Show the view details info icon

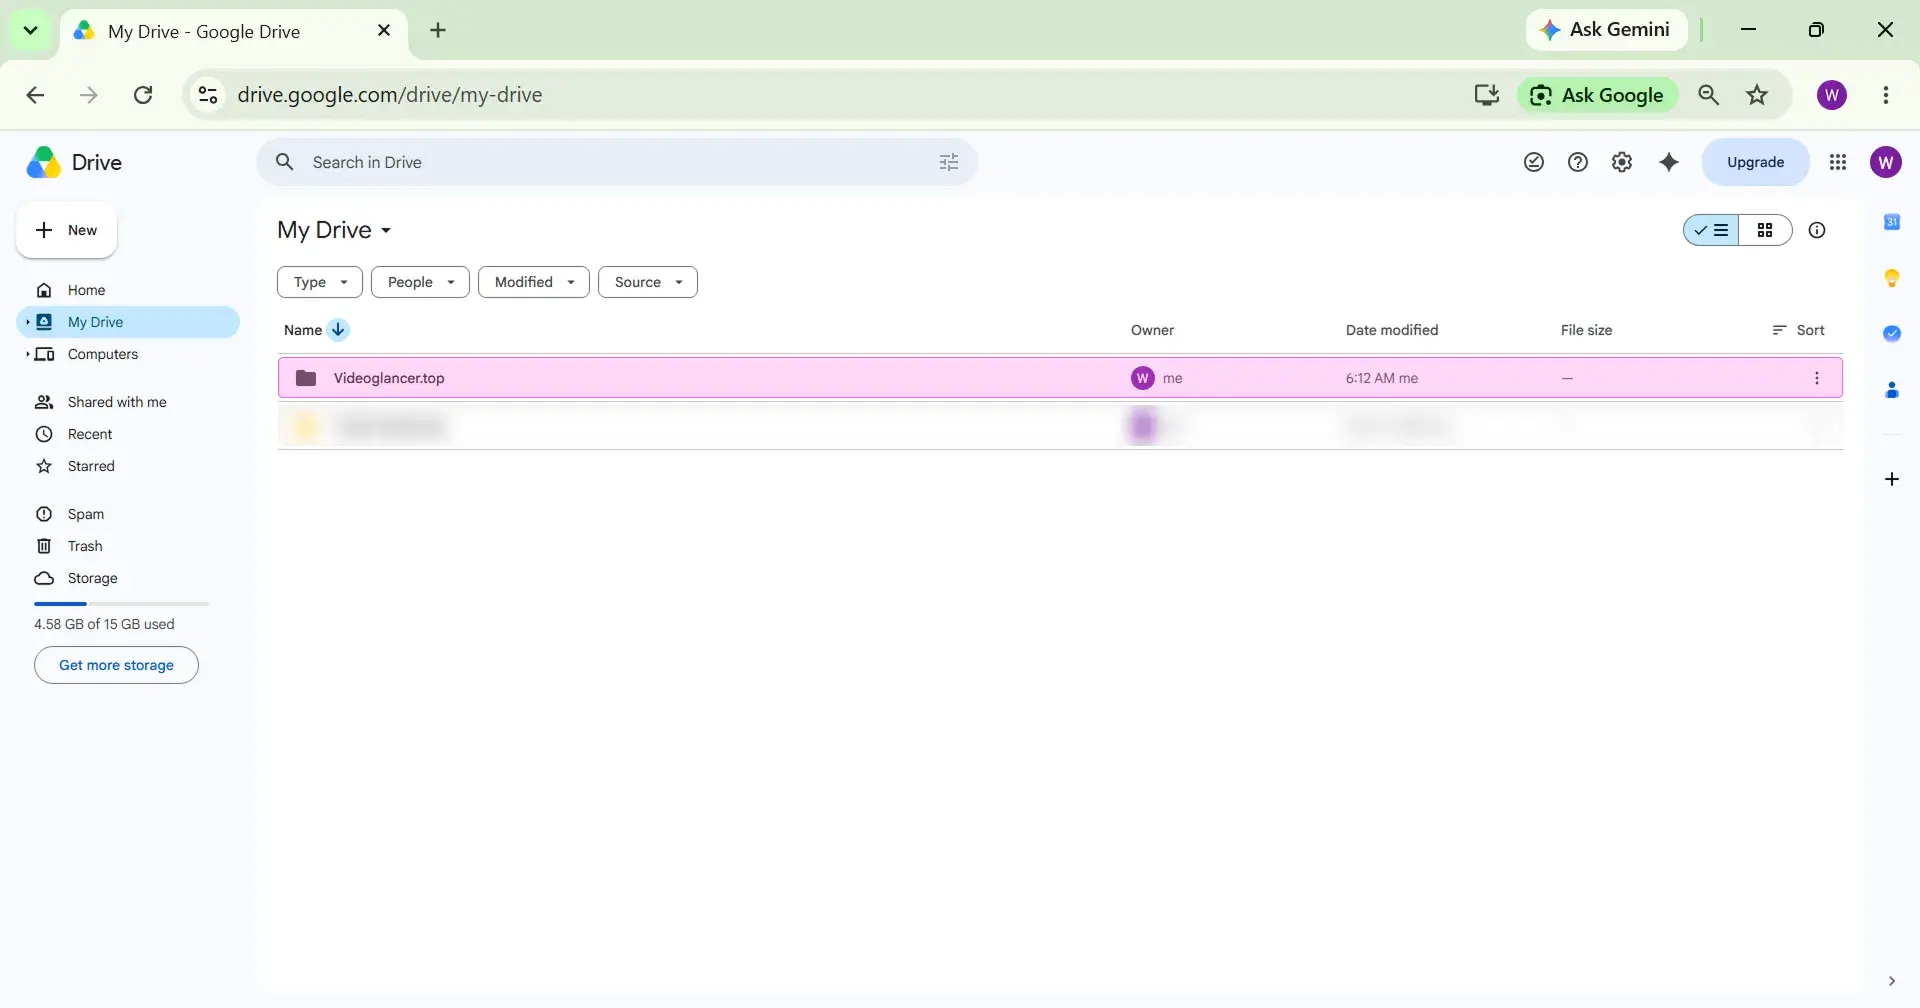click(1817, 230)
